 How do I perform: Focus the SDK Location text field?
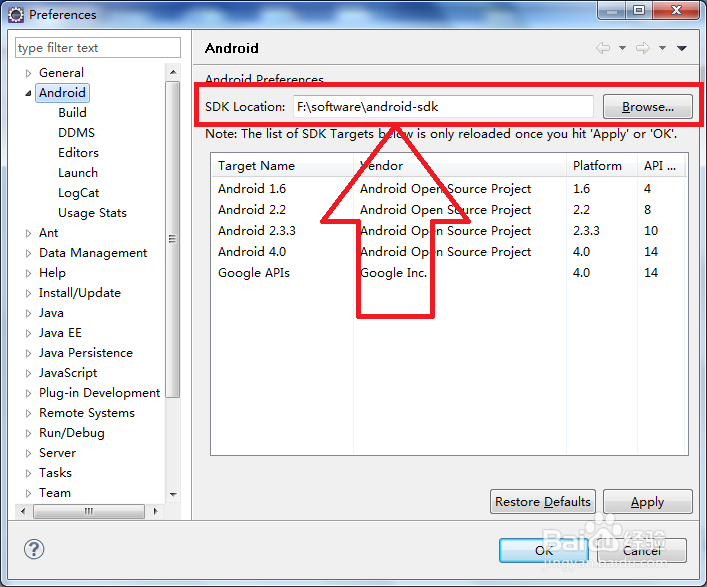443,107
